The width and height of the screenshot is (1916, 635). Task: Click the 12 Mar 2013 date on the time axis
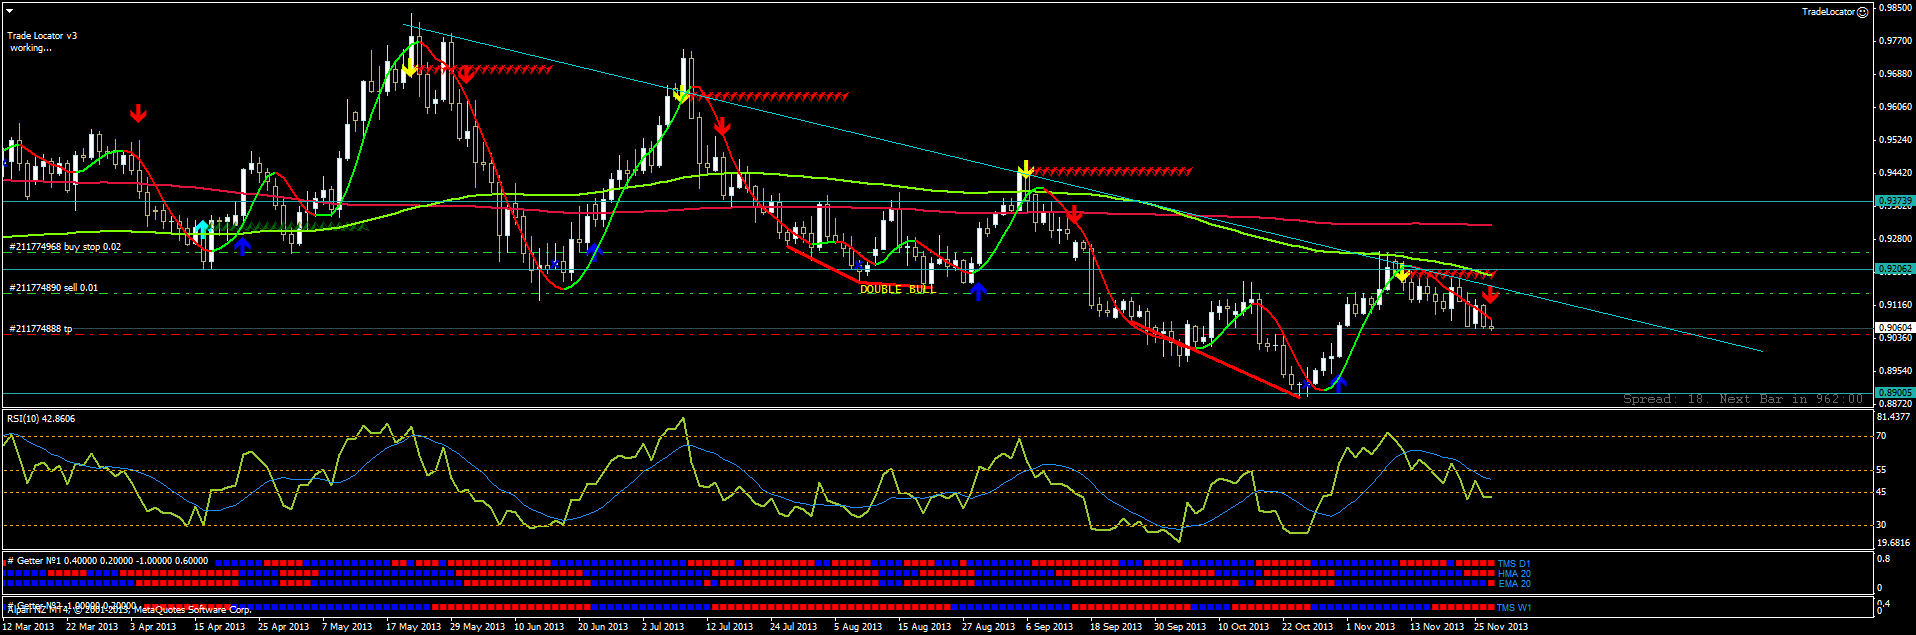point(29,627)
